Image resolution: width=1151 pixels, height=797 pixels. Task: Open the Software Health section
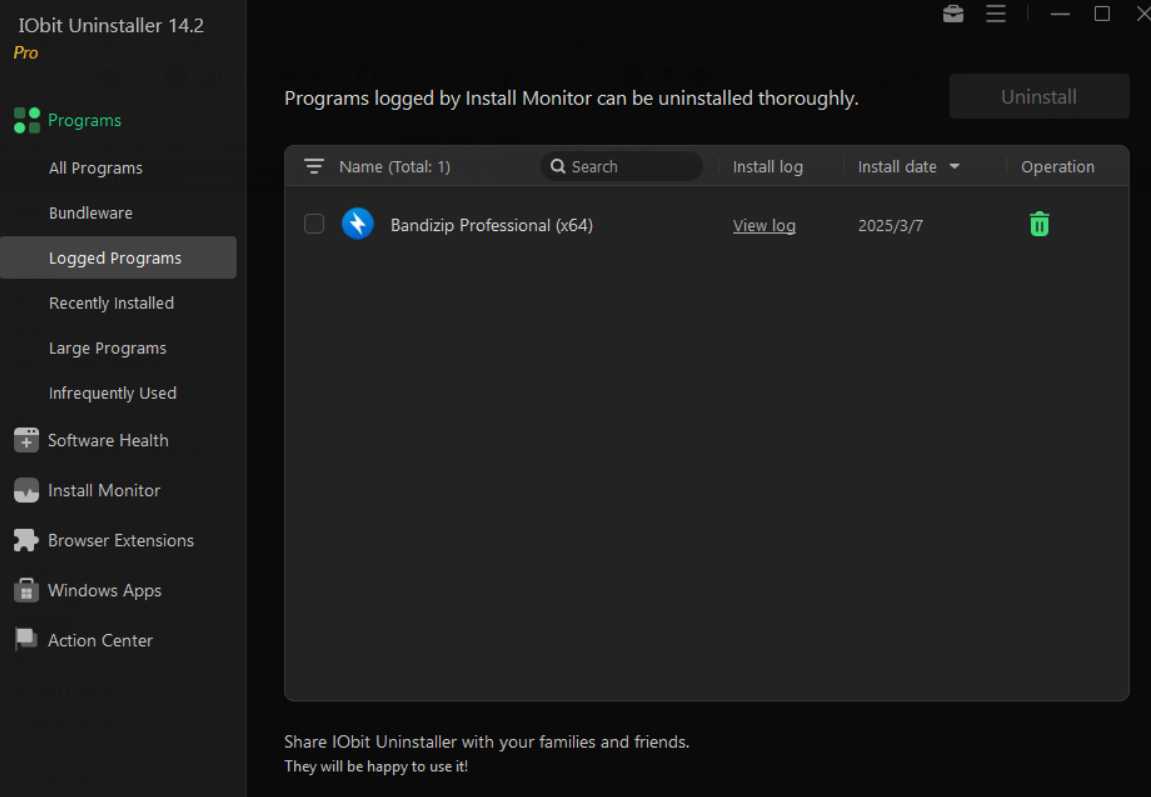pyautogui.click(x=108, y=440)
